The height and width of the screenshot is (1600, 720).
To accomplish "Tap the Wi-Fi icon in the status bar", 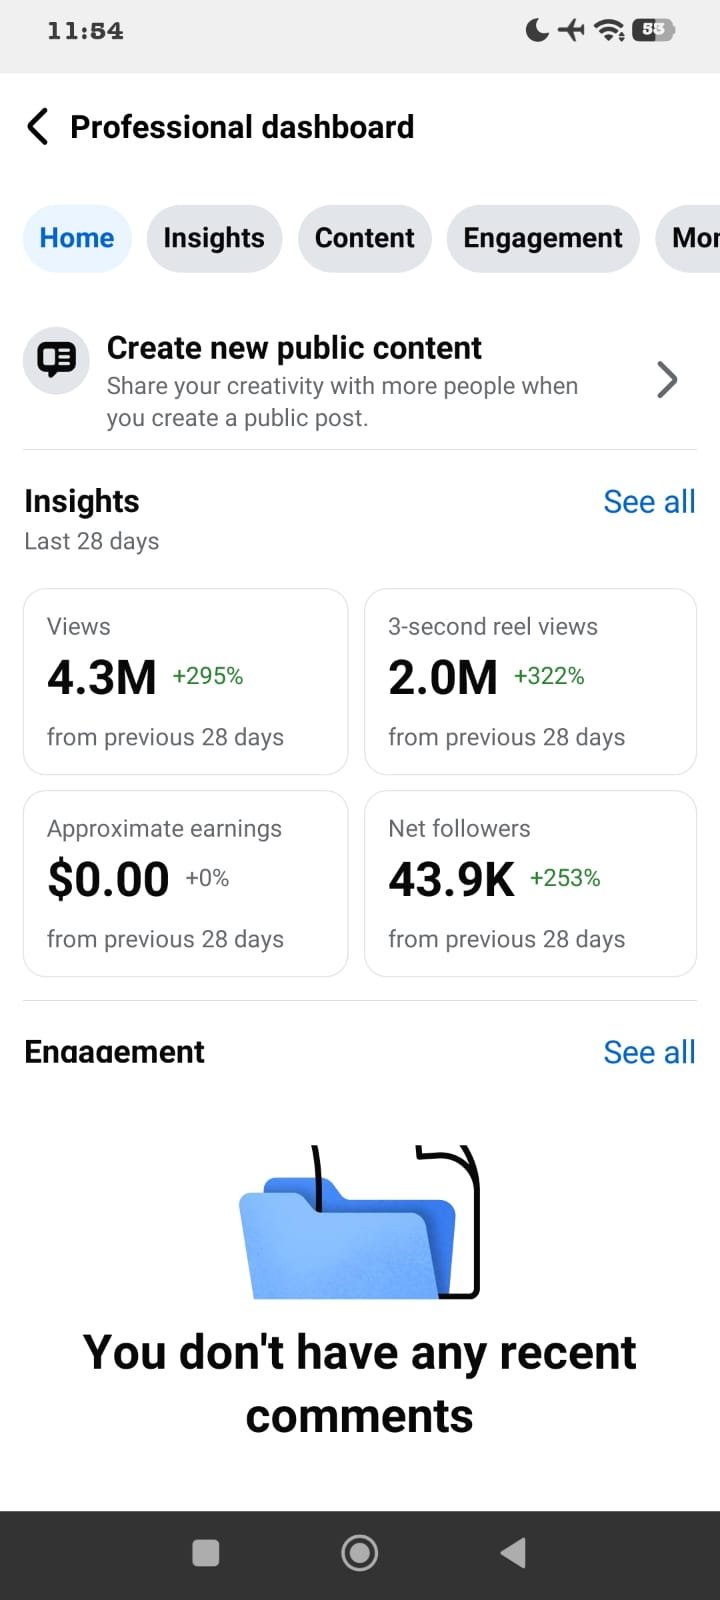I will [x=609, y=30].
